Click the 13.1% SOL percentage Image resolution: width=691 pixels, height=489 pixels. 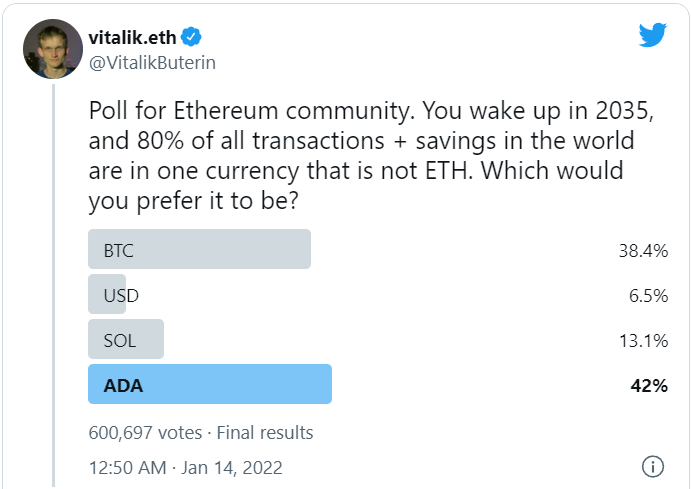tap(644, 341)
